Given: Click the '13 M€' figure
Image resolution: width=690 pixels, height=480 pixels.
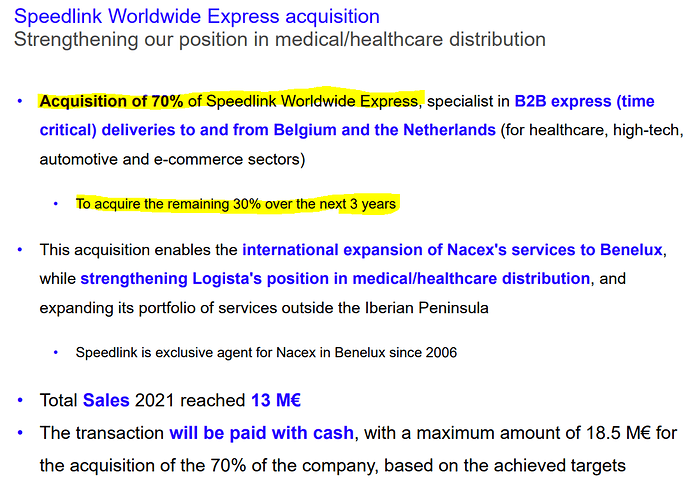Looking at the screenshot, I should (276, 401).
